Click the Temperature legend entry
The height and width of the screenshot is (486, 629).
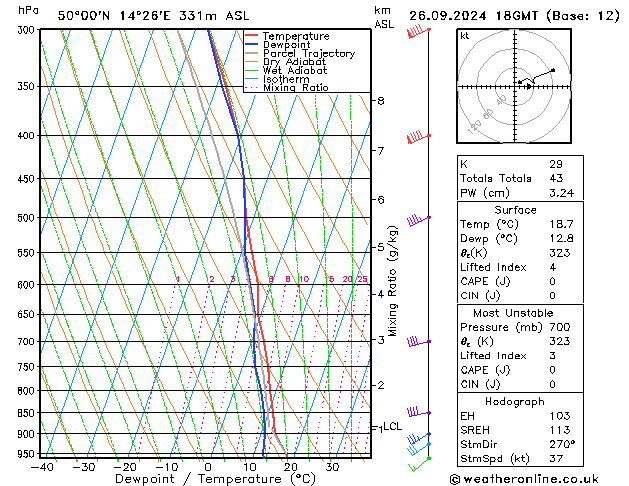coord(295,36)
